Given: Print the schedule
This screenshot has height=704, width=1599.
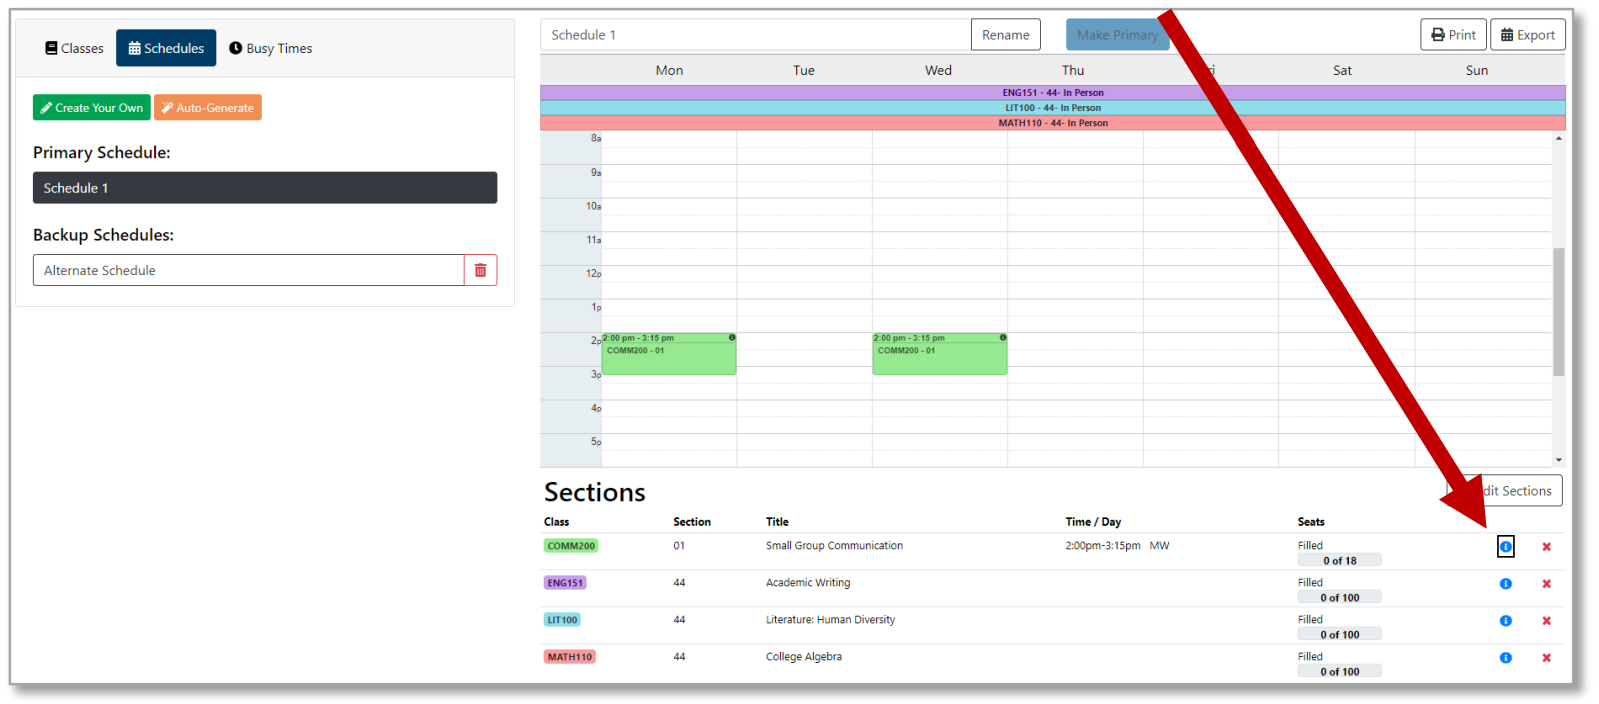Looking at the screenshot, I should (x=1452, y=35).
